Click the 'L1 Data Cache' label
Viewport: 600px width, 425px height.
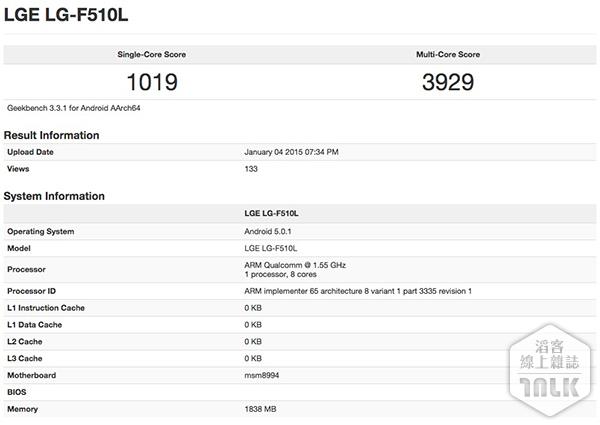(x=34, y=325)
